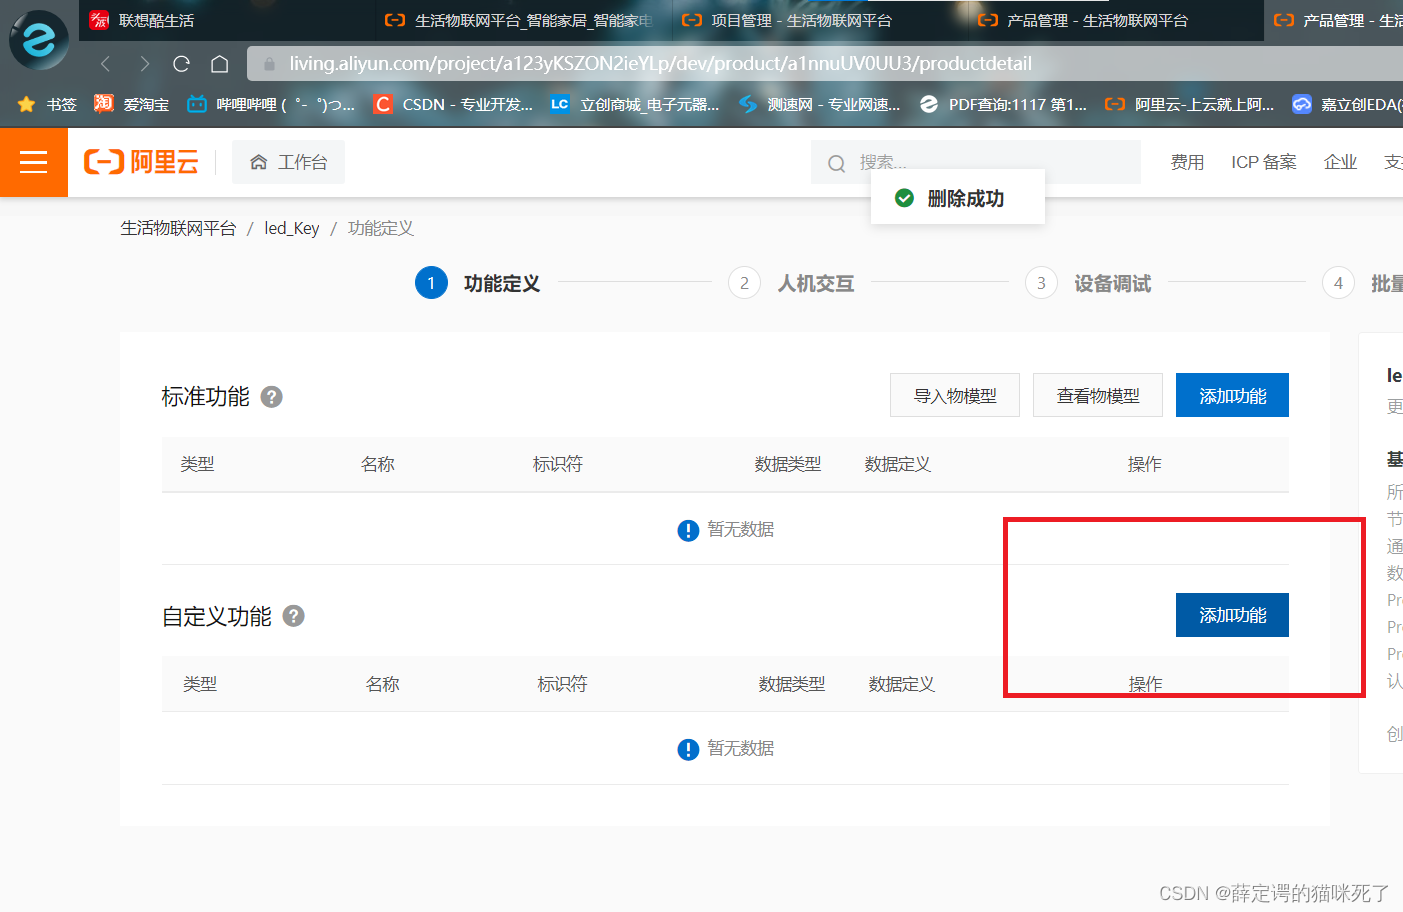The height and width of the screenshot is (912, 1403).
Task: Select step 3 设备调试
Action: tap(1088, 283)
